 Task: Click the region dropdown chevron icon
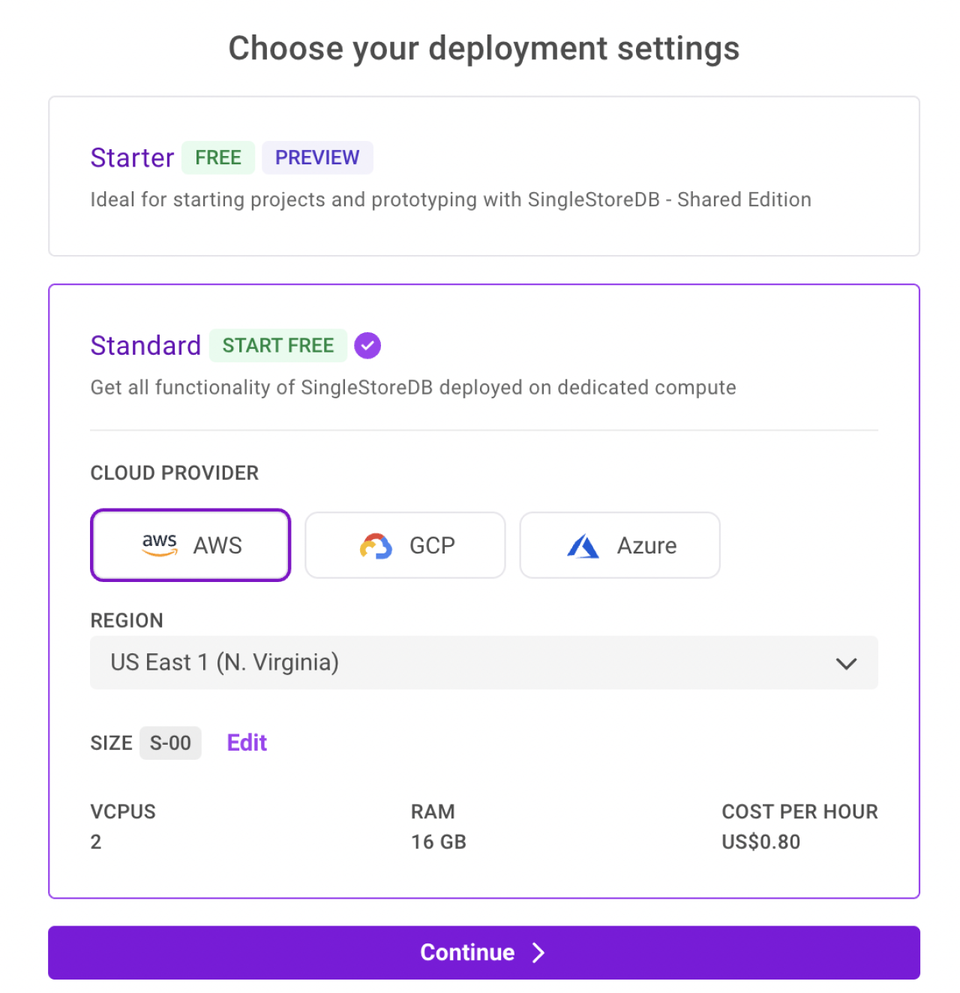coord(846,663)
